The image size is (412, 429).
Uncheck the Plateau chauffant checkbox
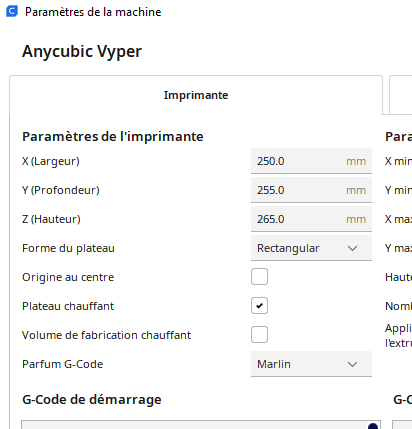pyautogui.click(x=259, y=306)
